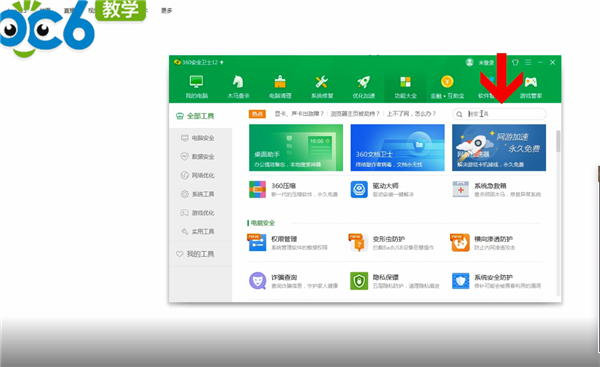The height and width of the screenshot is (367, 600).
Task: Select 游戏优化 category in sidebar
Action: tap(198, 213)
